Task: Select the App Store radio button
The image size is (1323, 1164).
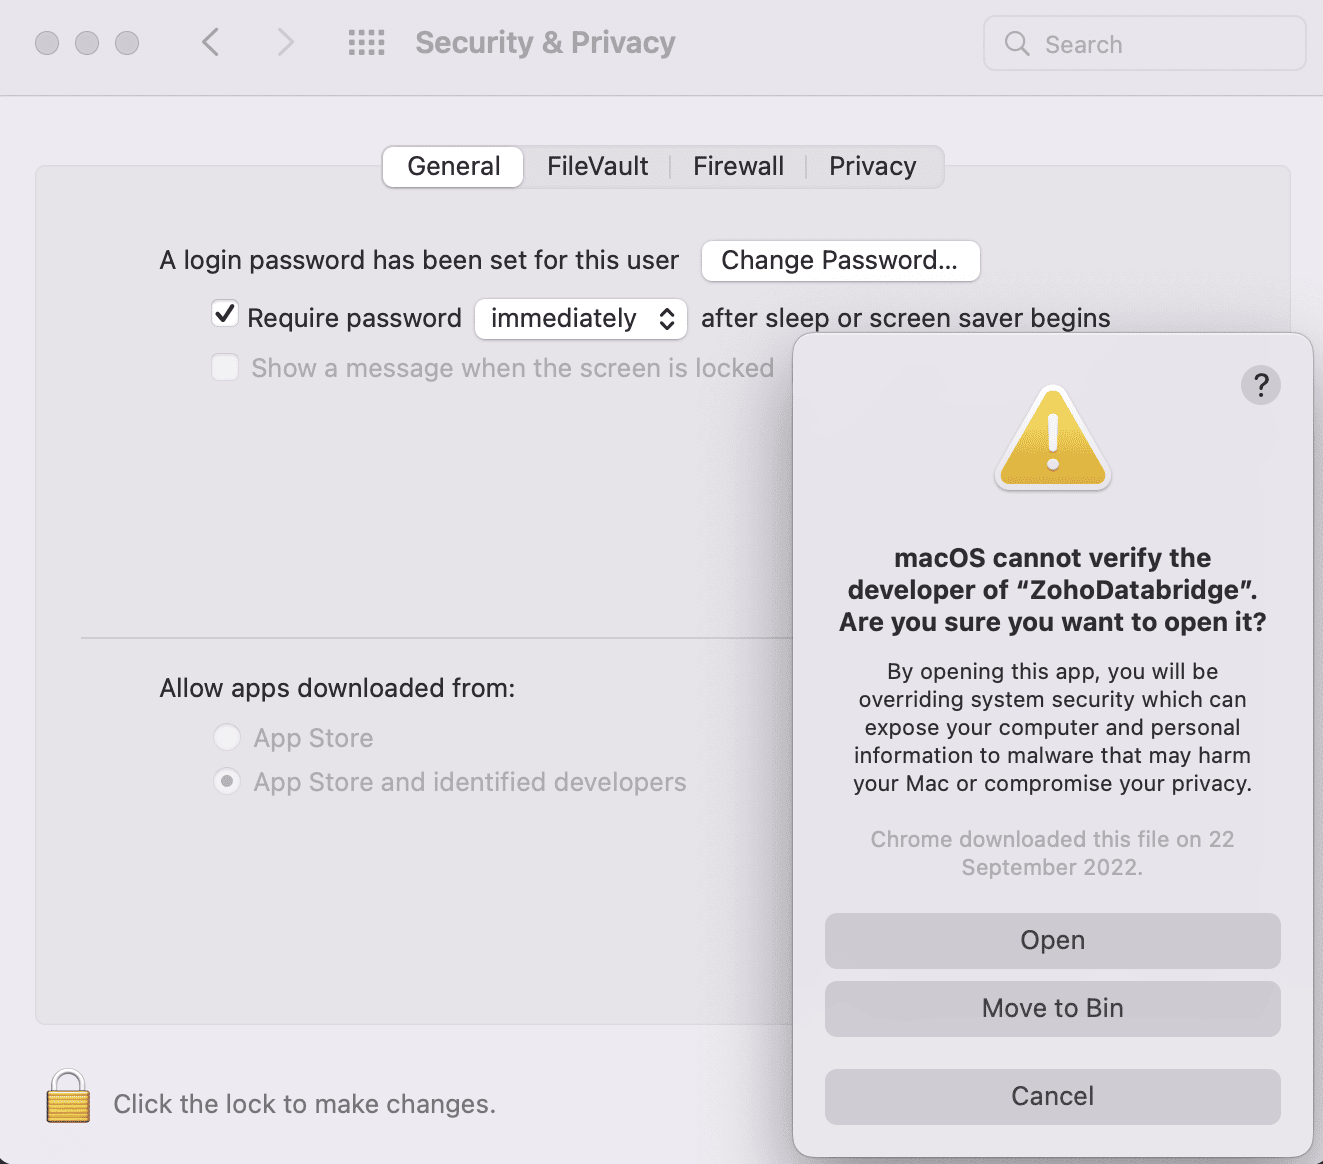Action: click(x=227, y=738)
